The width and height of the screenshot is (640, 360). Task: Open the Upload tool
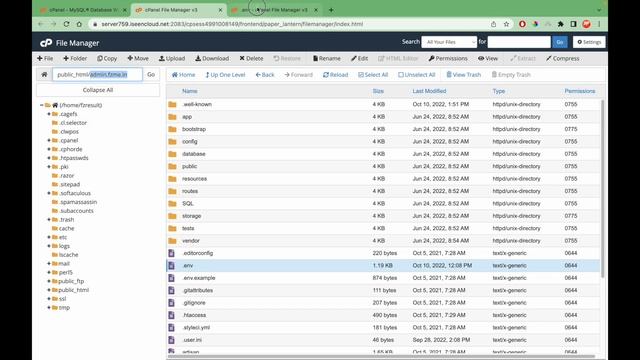pos(172,58)
